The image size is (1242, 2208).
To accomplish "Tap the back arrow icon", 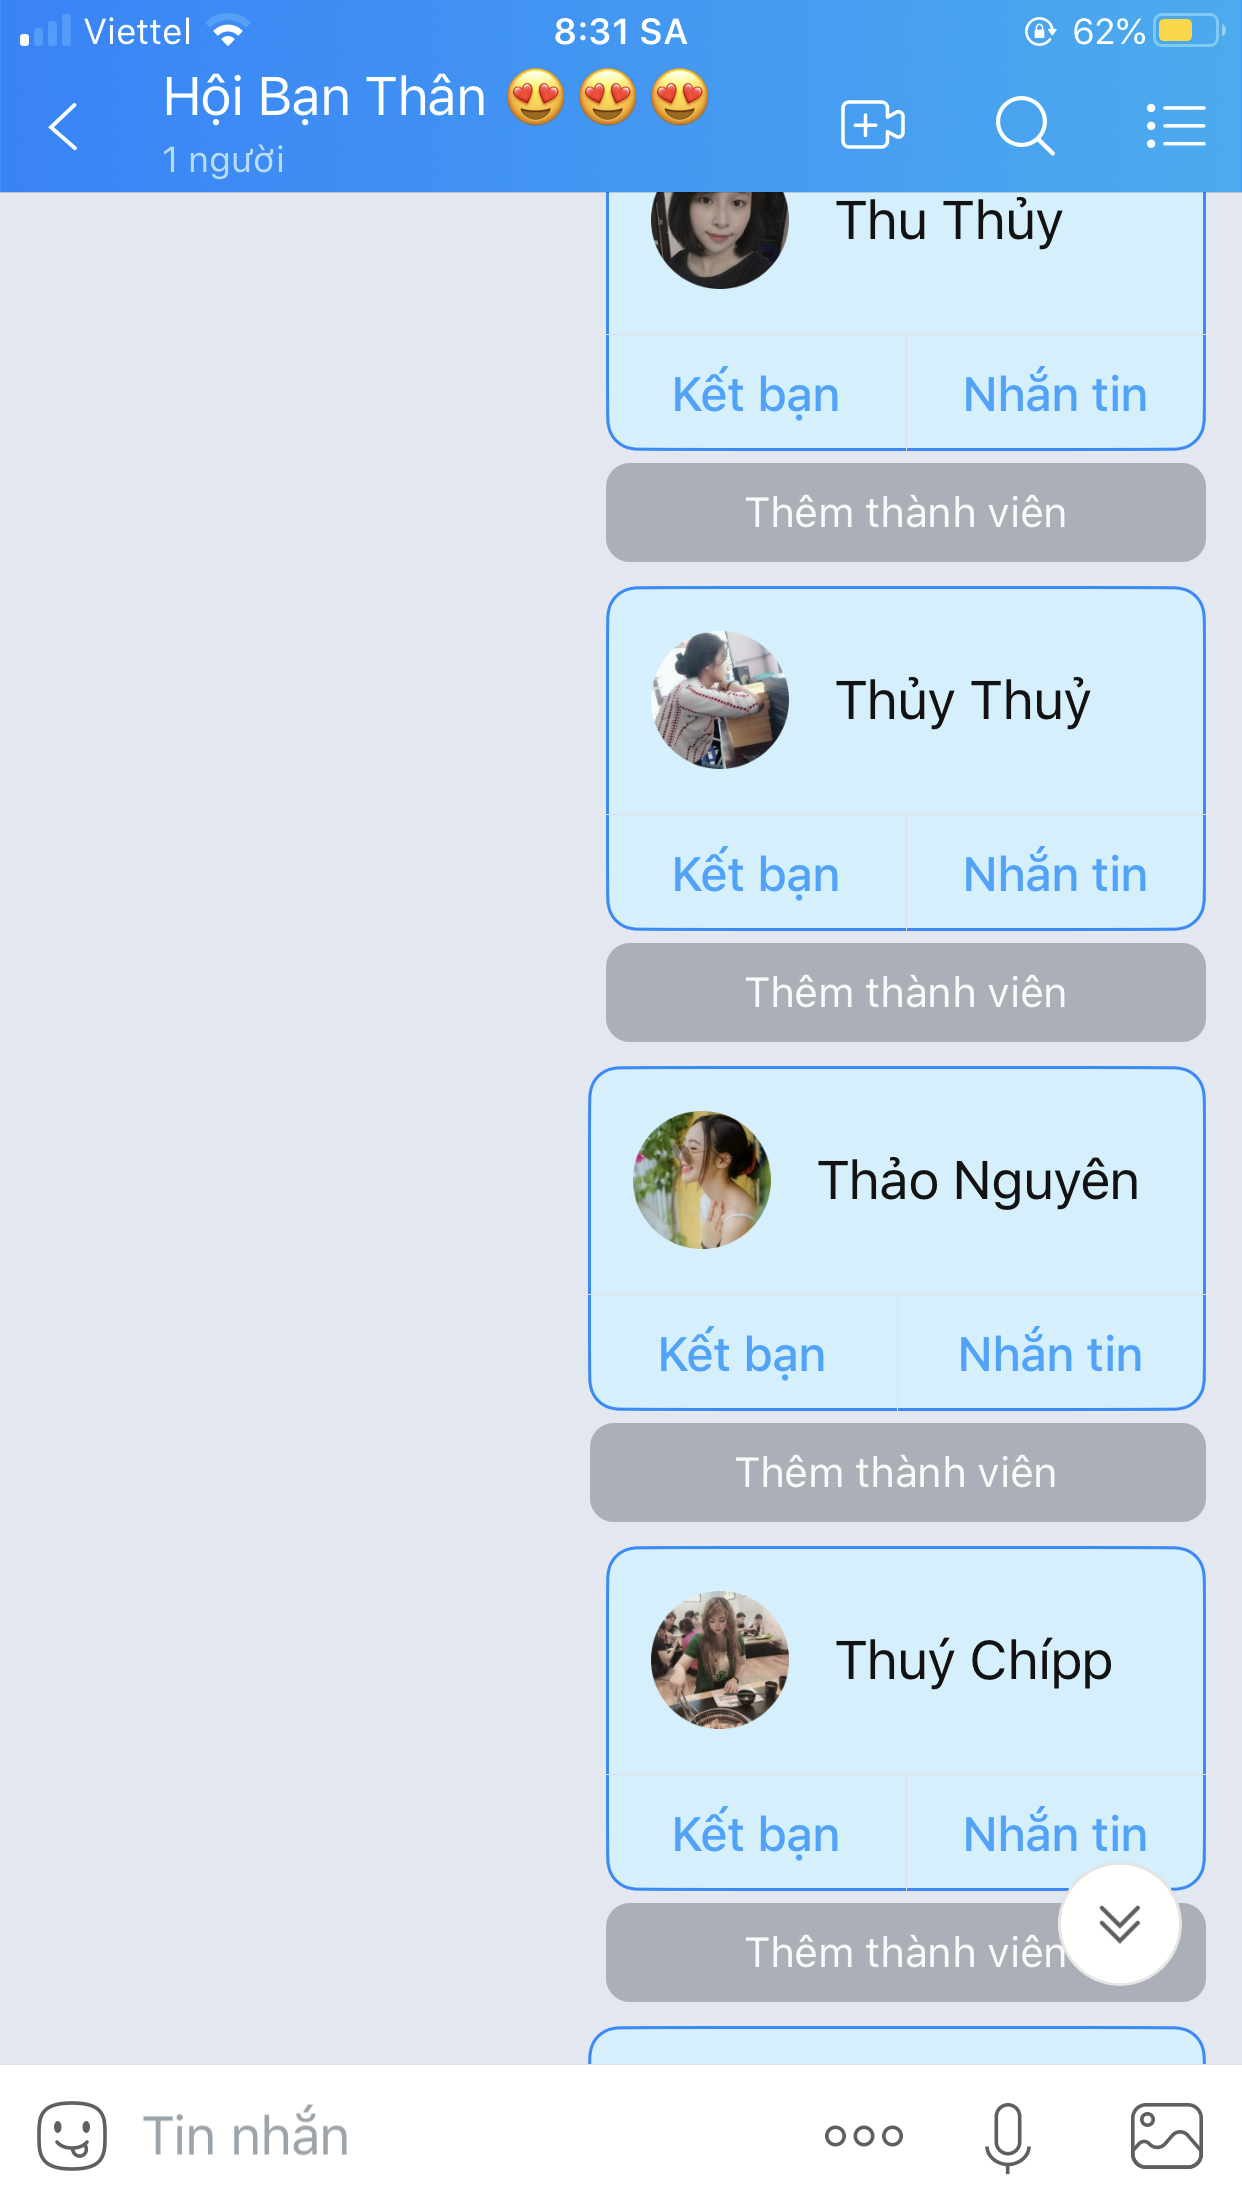I will pyautogui.click(x=63, y=126).
